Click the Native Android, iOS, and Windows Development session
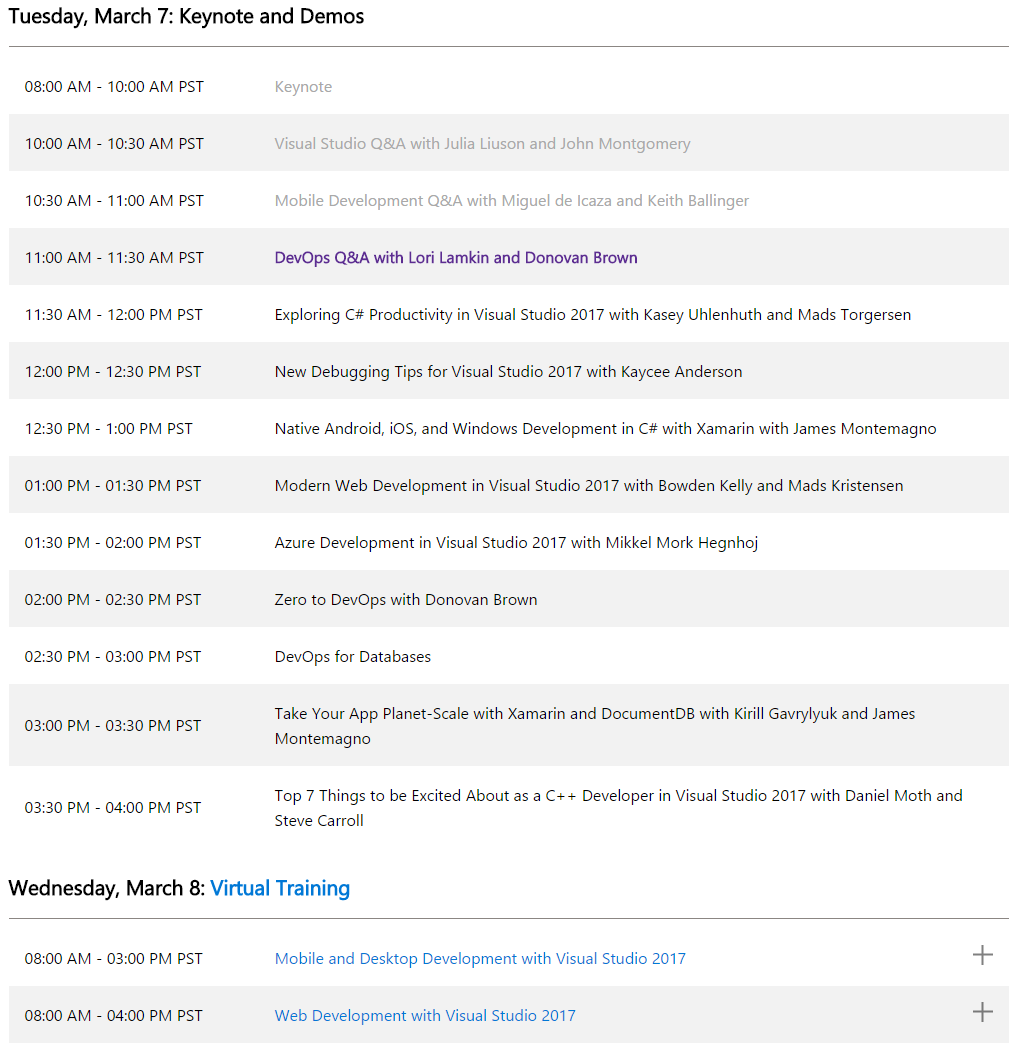Screen dimensions: 1014x1056 tap(605, 428)
